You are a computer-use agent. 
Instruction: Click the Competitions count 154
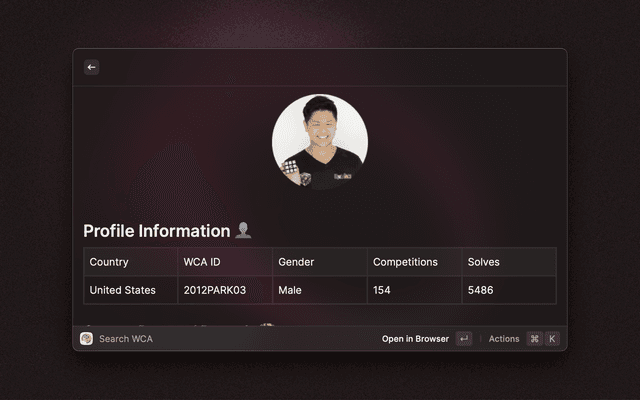[382, 290]
